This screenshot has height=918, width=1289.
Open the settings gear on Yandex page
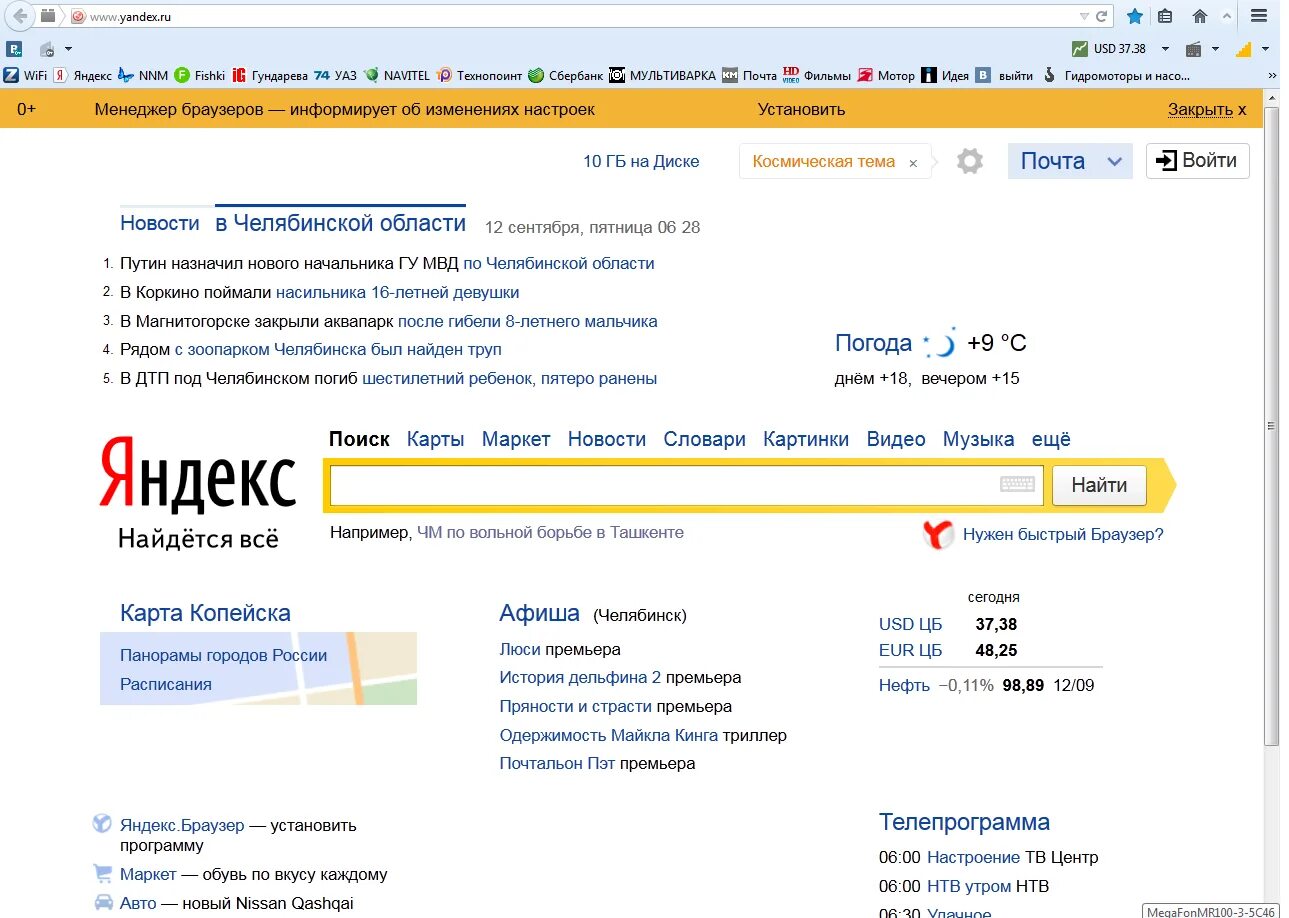969,161
